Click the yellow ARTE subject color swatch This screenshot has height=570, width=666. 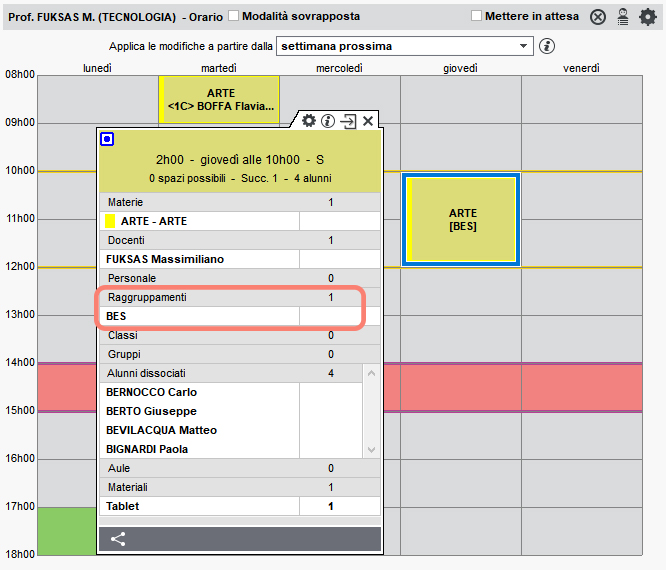coord(110,221)
